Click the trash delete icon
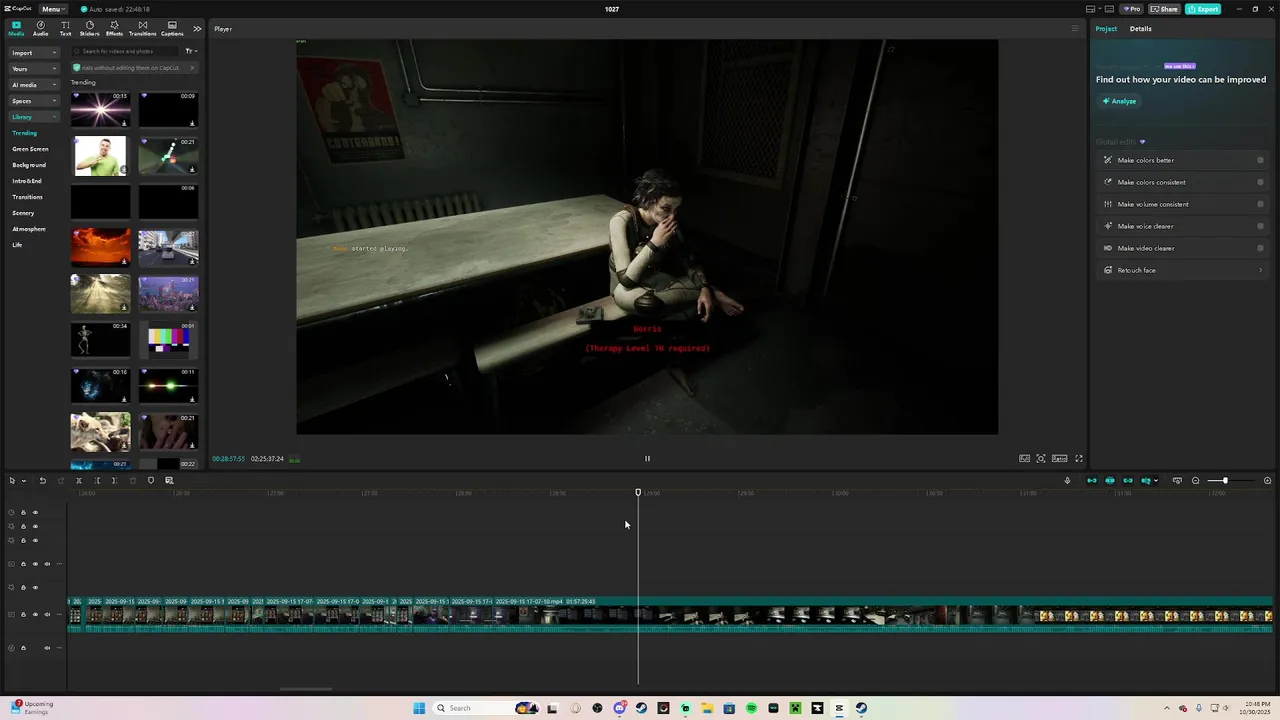The width and height of the screenshot is (1280, 720). click(133, 481)
